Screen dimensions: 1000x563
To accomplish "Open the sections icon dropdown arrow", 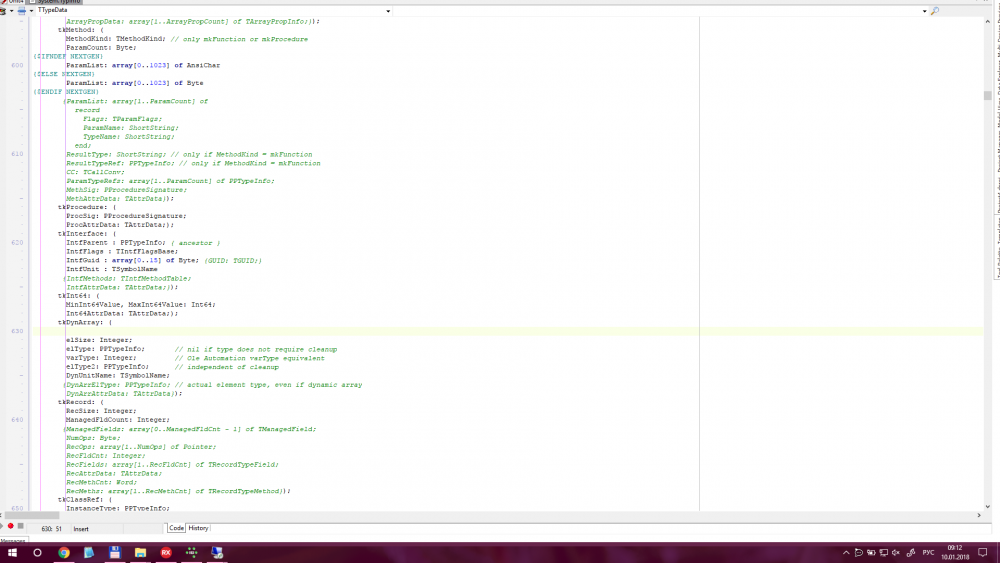I will (31, 10).
